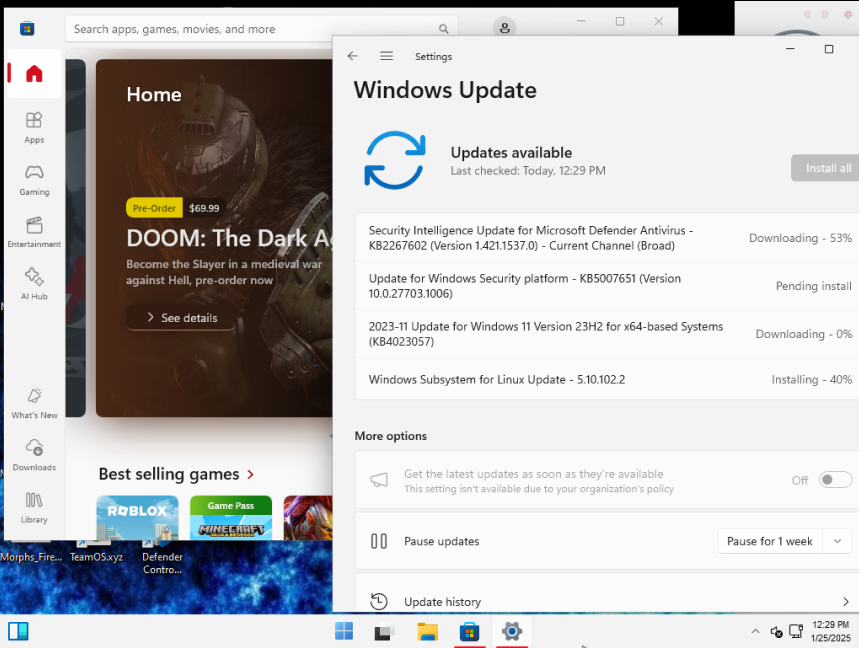Open Entertainment section in Microsoft Store

[34, 232]
